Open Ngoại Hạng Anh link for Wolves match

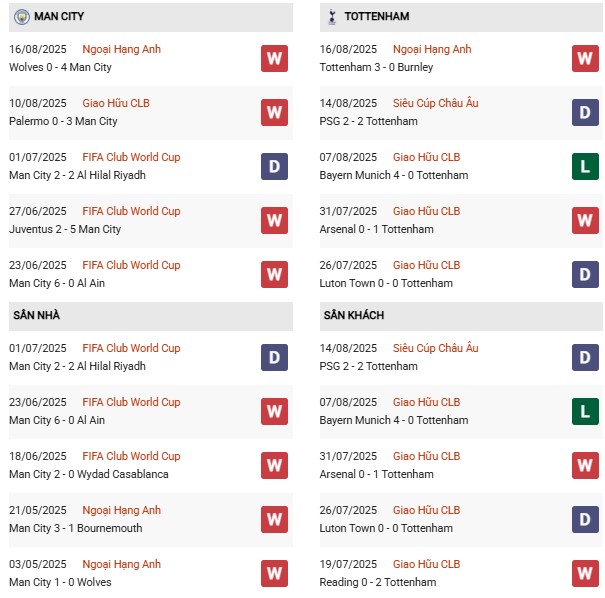[123, 49]
